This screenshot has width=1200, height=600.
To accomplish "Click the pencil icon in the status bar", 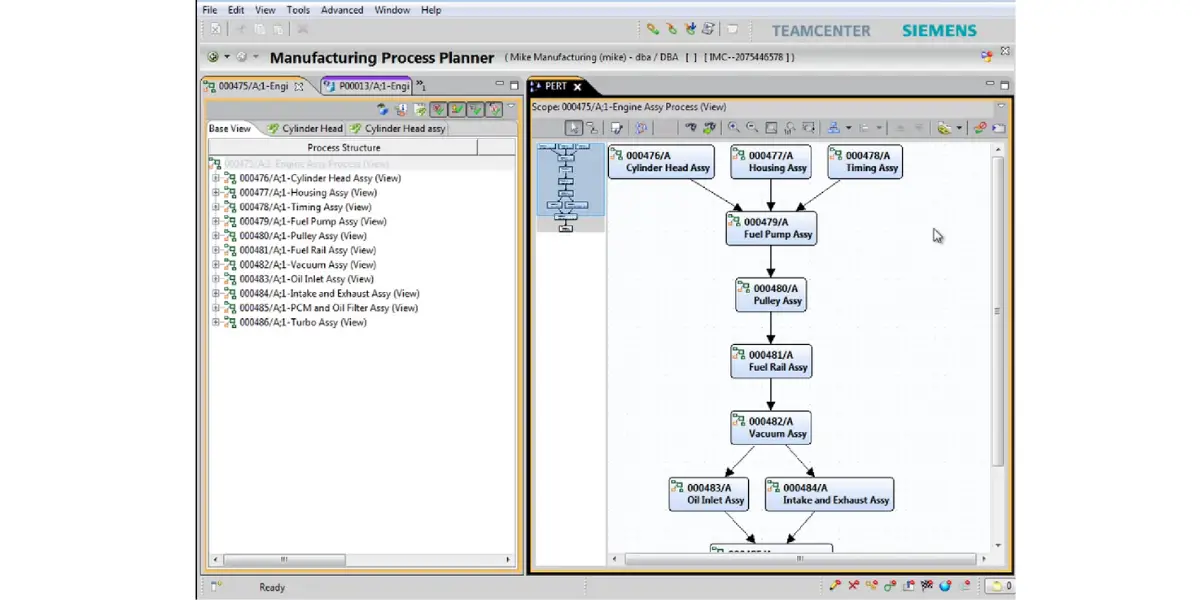I will (x=835, y=585).
